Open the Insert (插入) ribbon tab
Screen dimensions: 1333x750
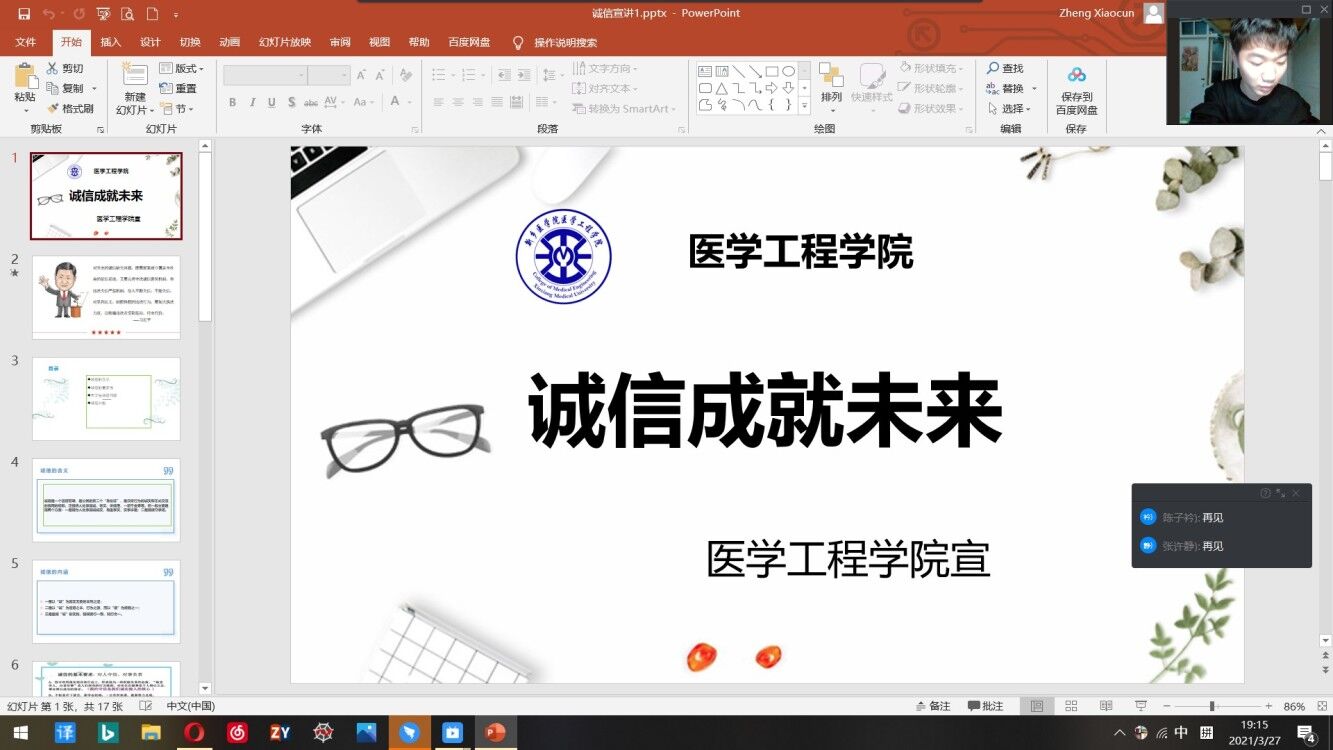click(110, 42)
